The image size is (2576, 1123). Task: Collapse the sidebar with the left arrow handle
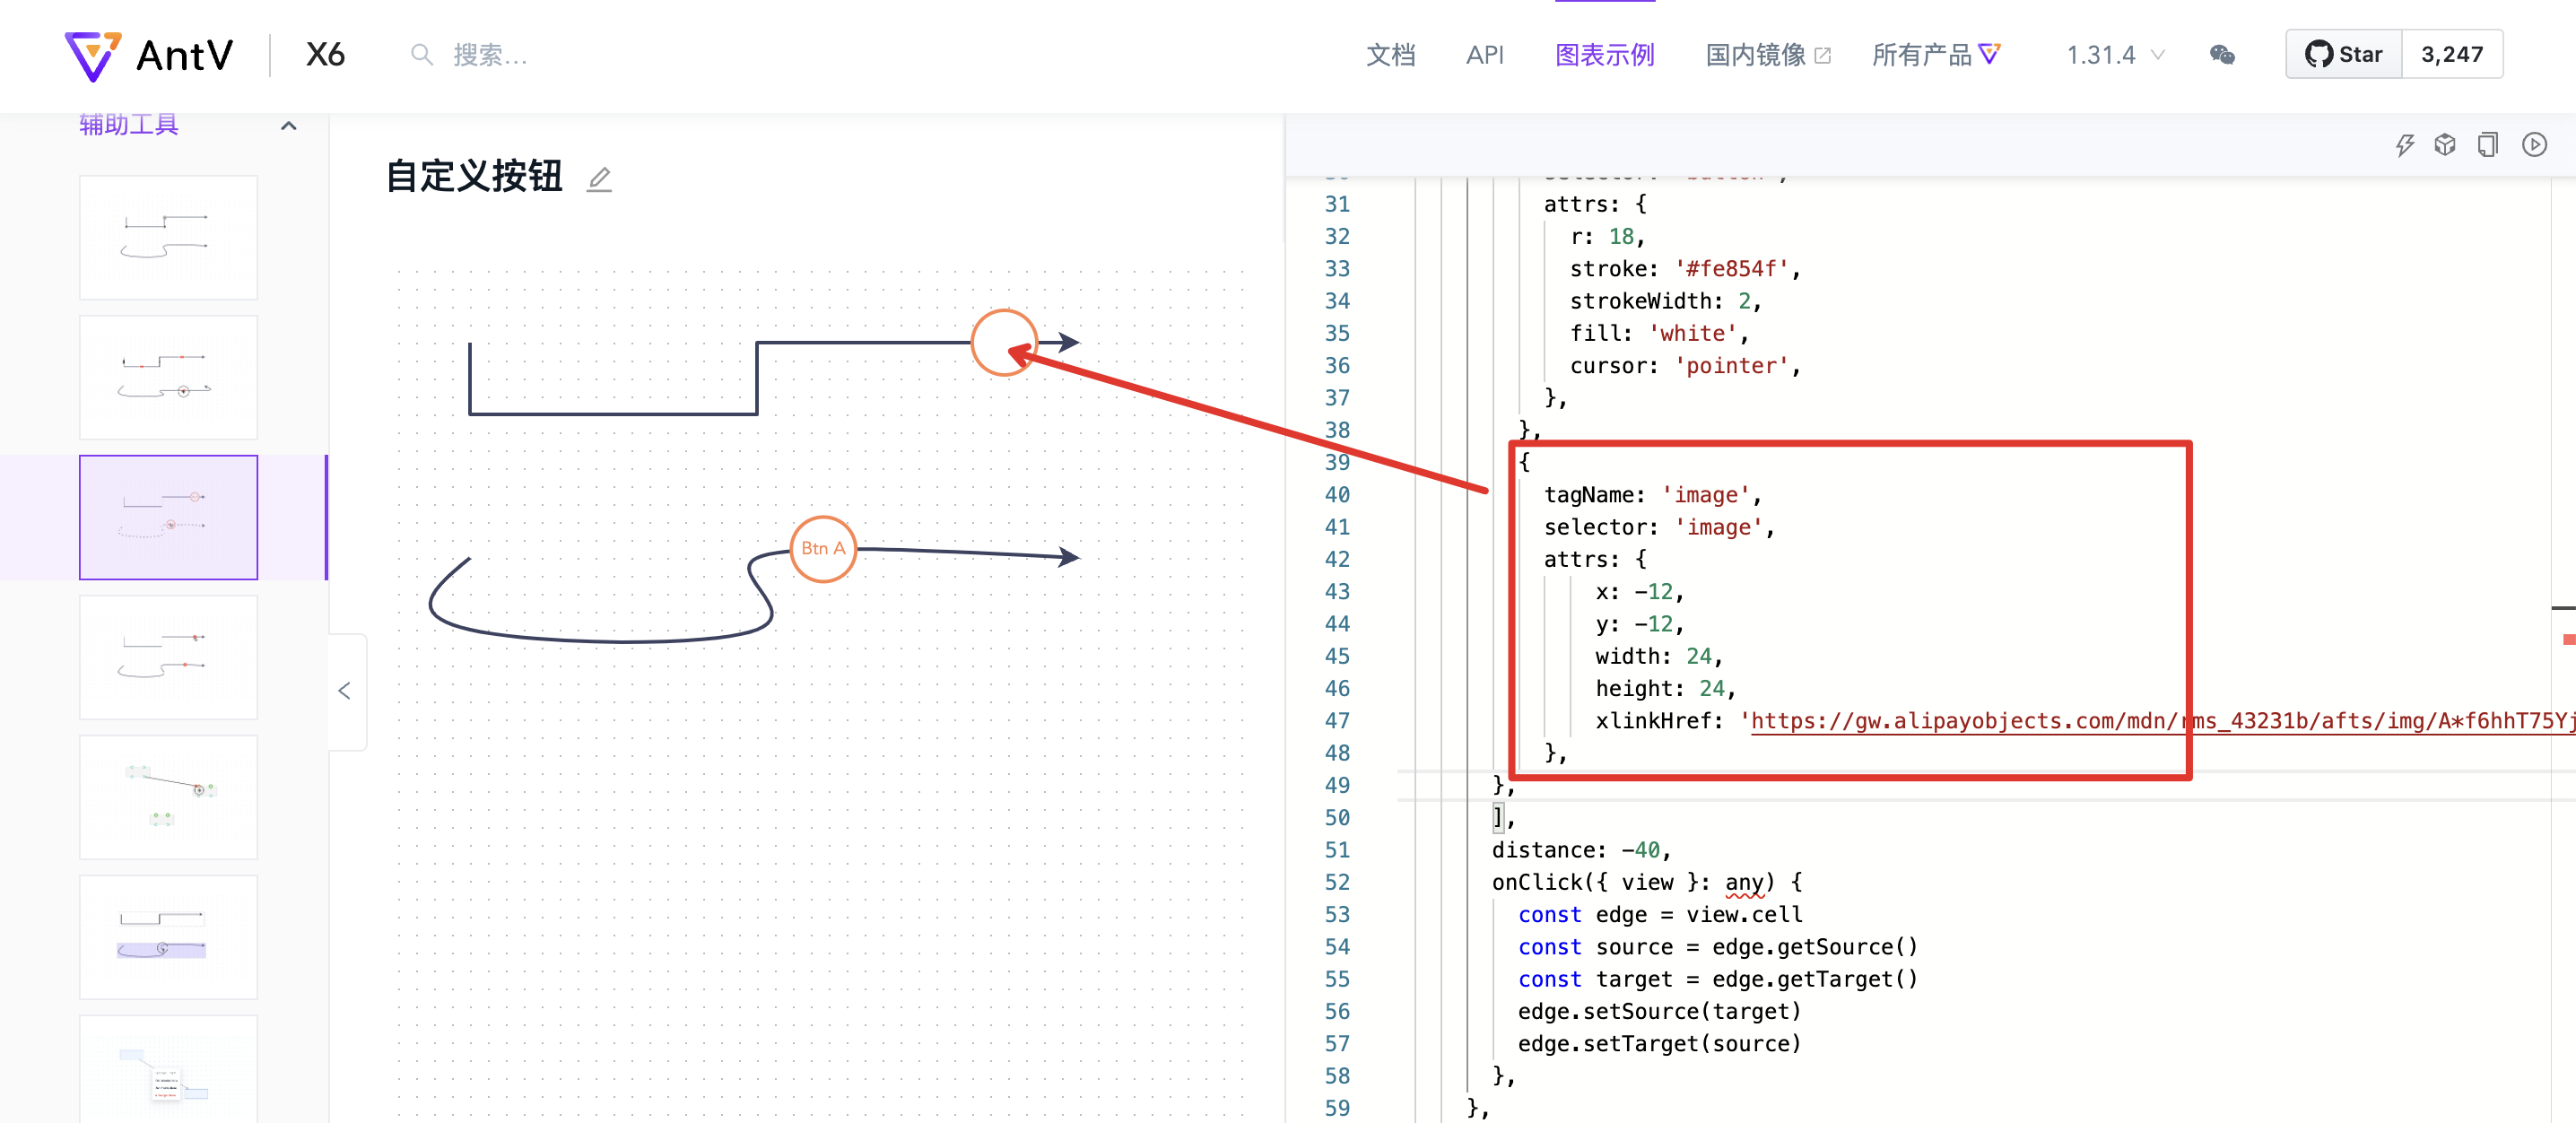coord(345,691)
